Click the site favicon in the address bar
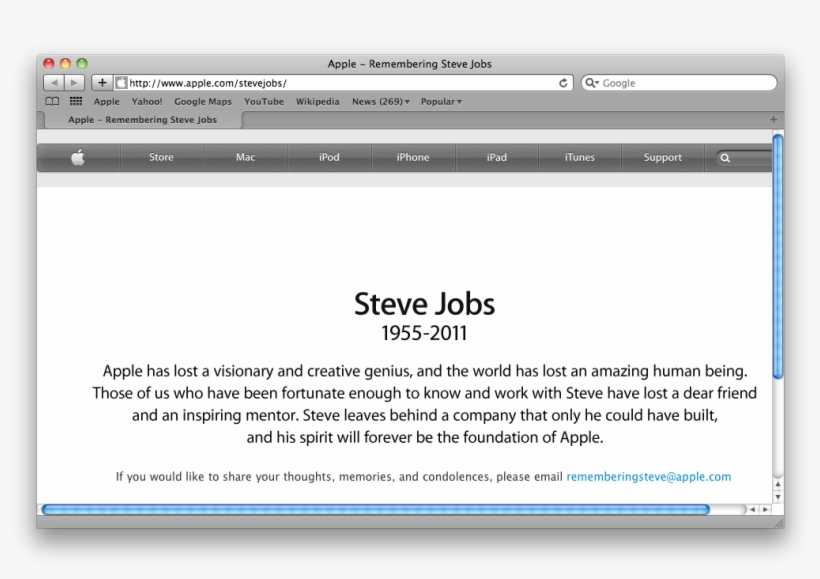This screenshot has width=820, height=579. (x=121, y=83)
